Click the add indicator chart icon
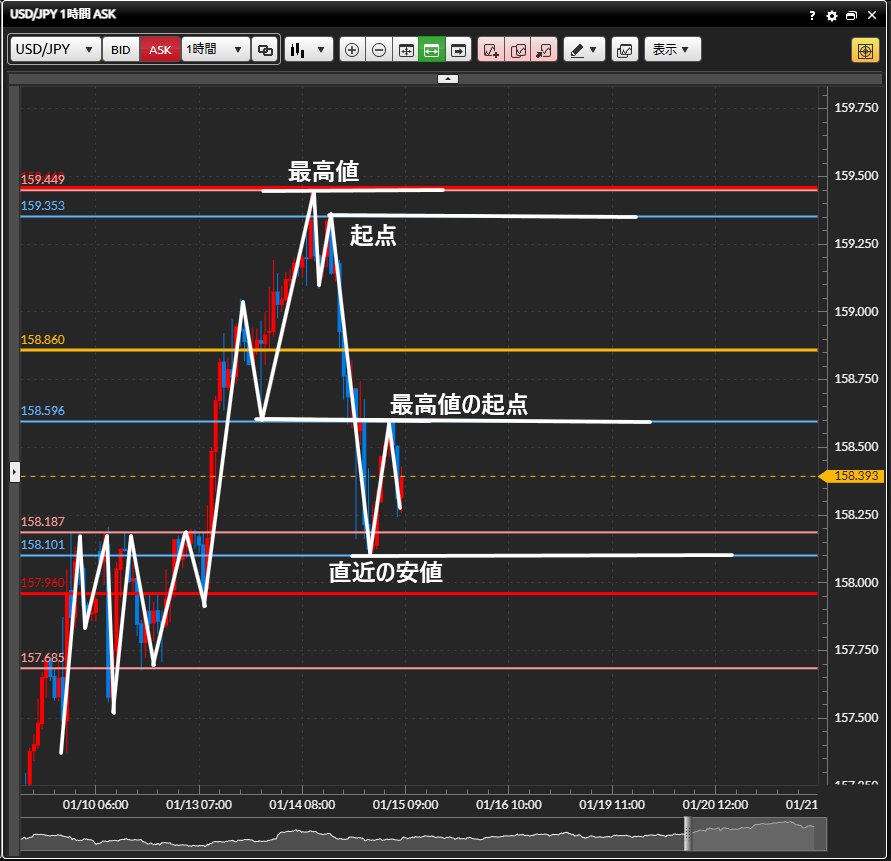The width and height of the screenshot is (891, 861). [x=491, y=50]
